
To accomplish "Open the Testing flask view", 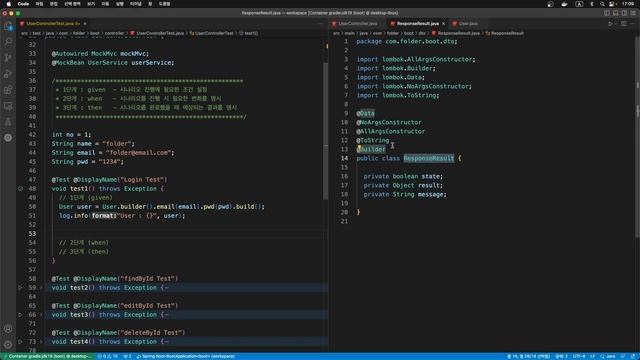I will pos(8,122).
